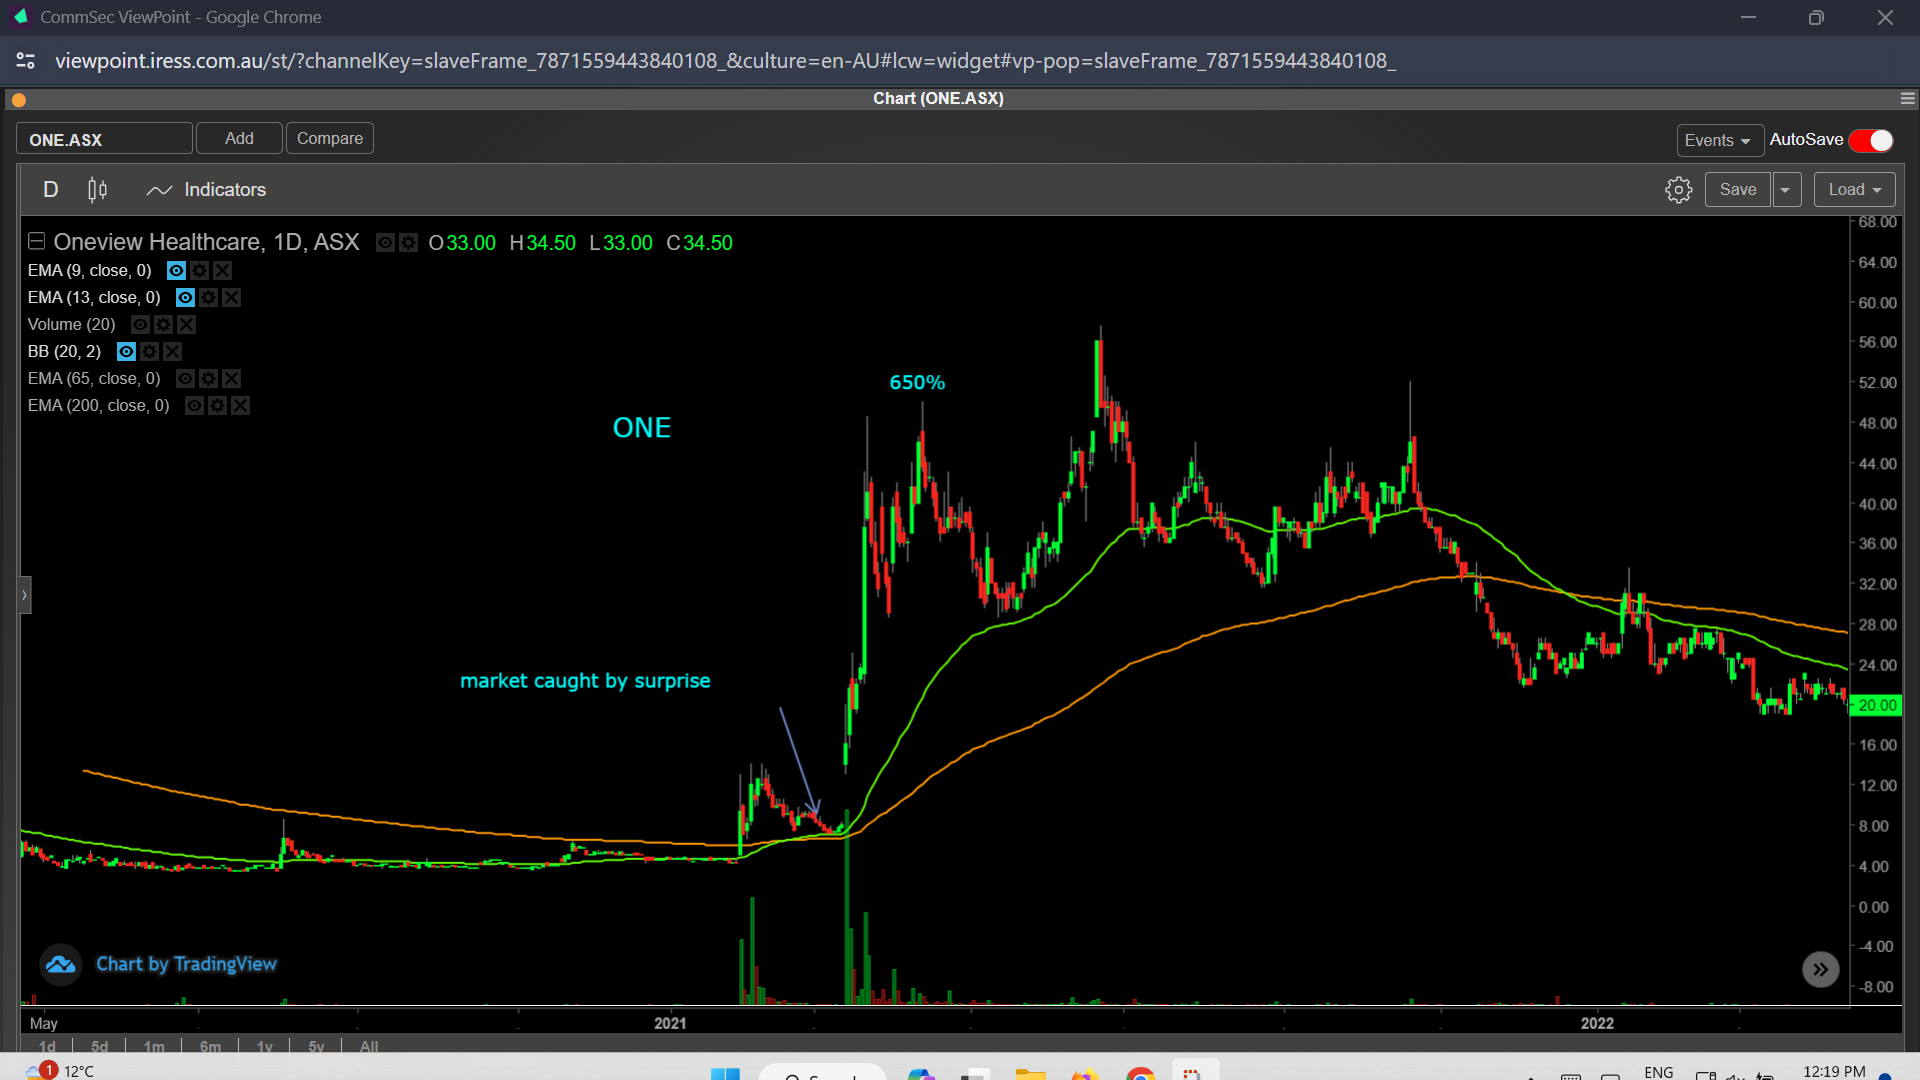
Task: Open the taskbar clock 12:19 PM
Action: 1834,1071
